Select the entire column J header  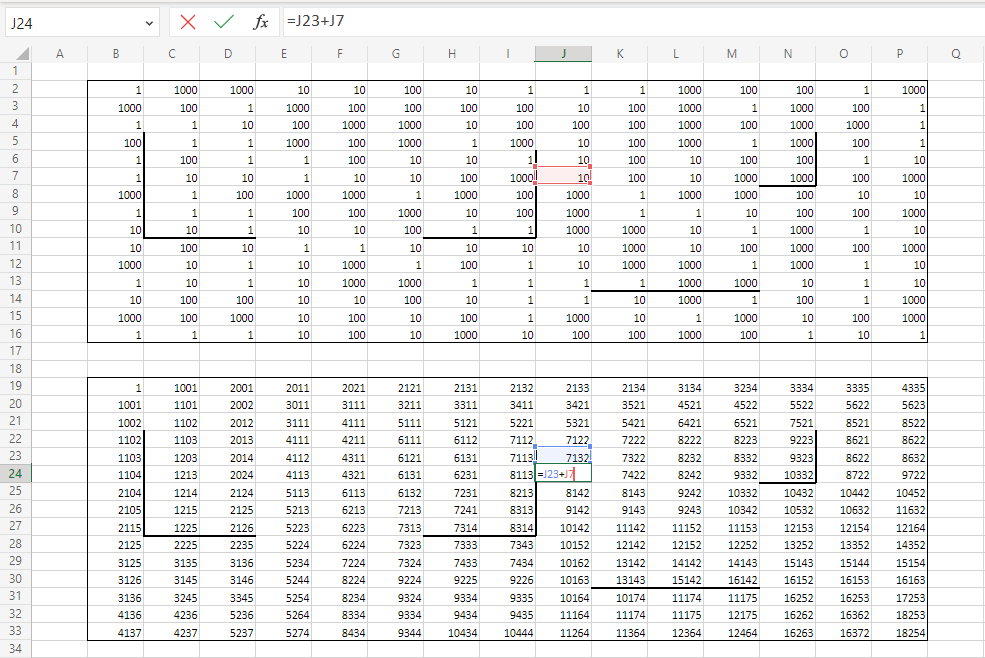pyautogui.click(x=563, y=54)
